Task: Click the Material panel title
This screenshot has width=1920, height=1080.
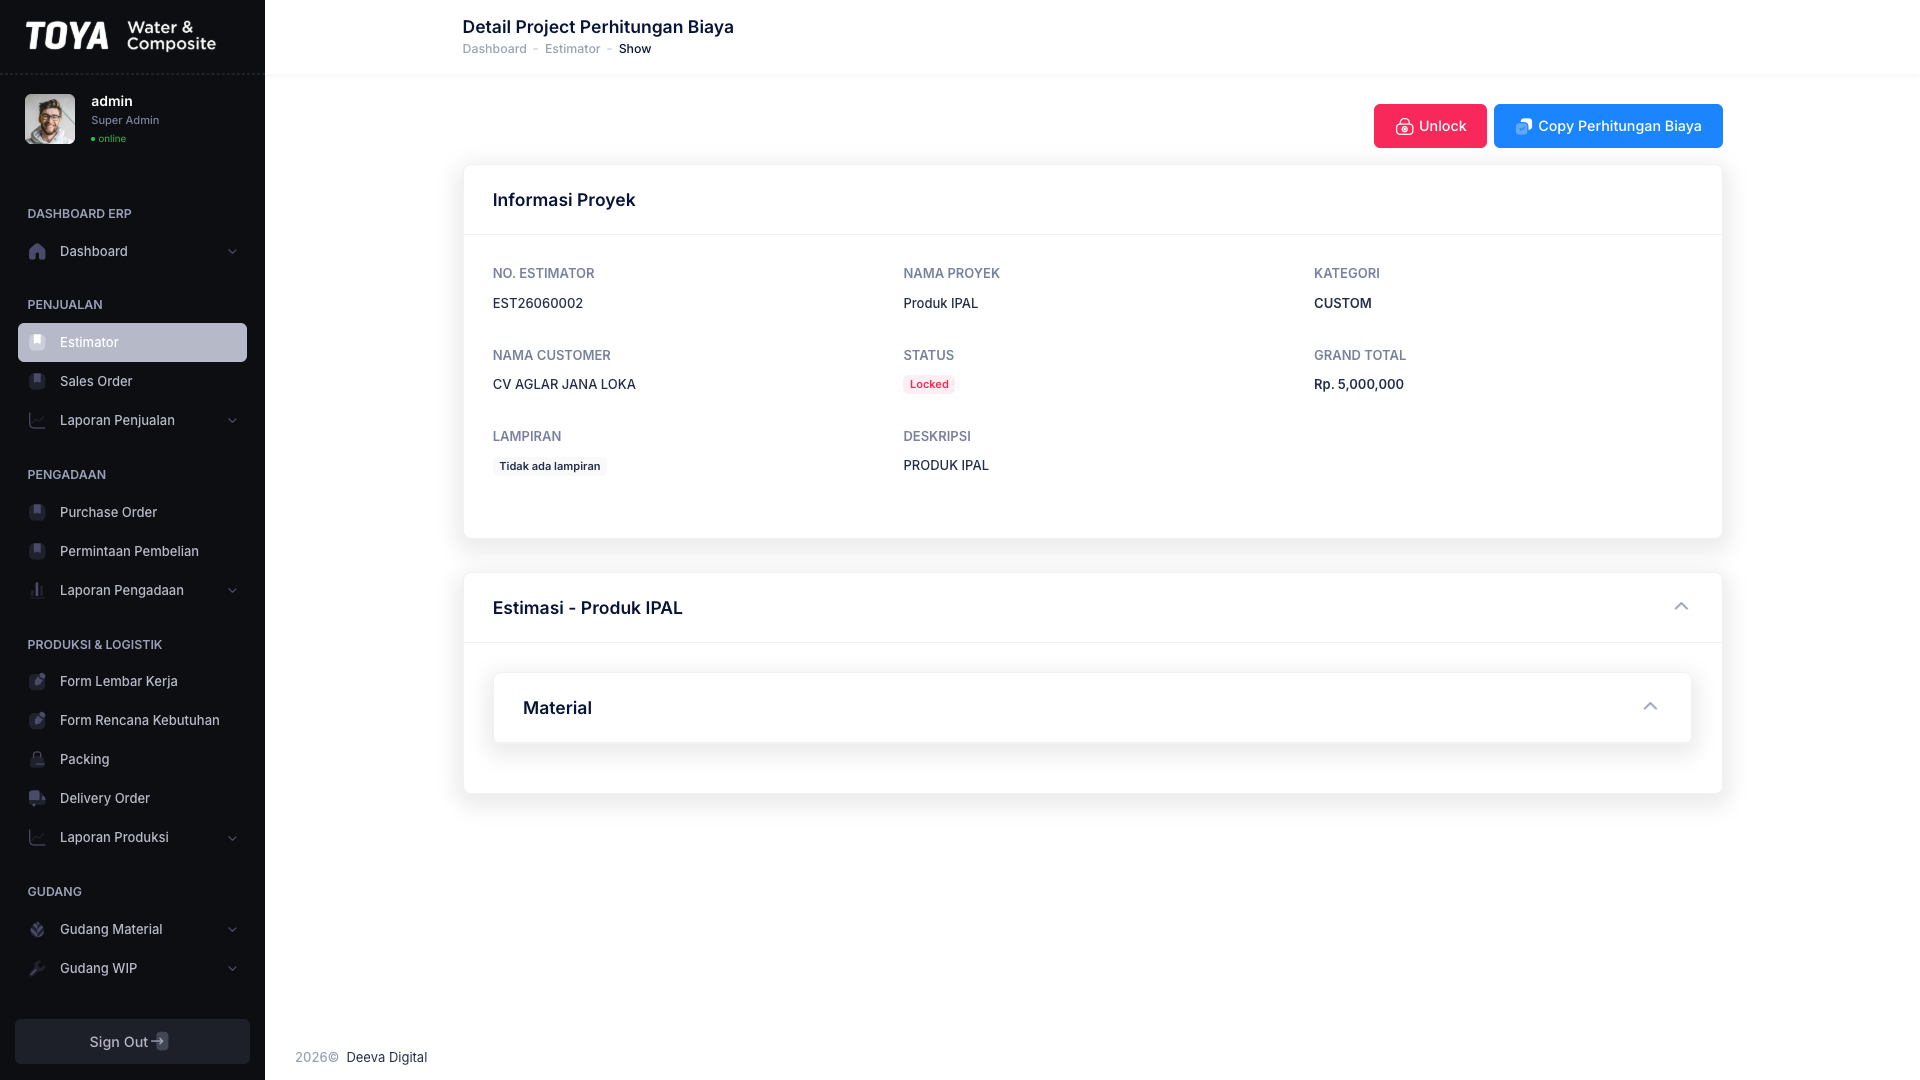Action: (x=557, y=708)
